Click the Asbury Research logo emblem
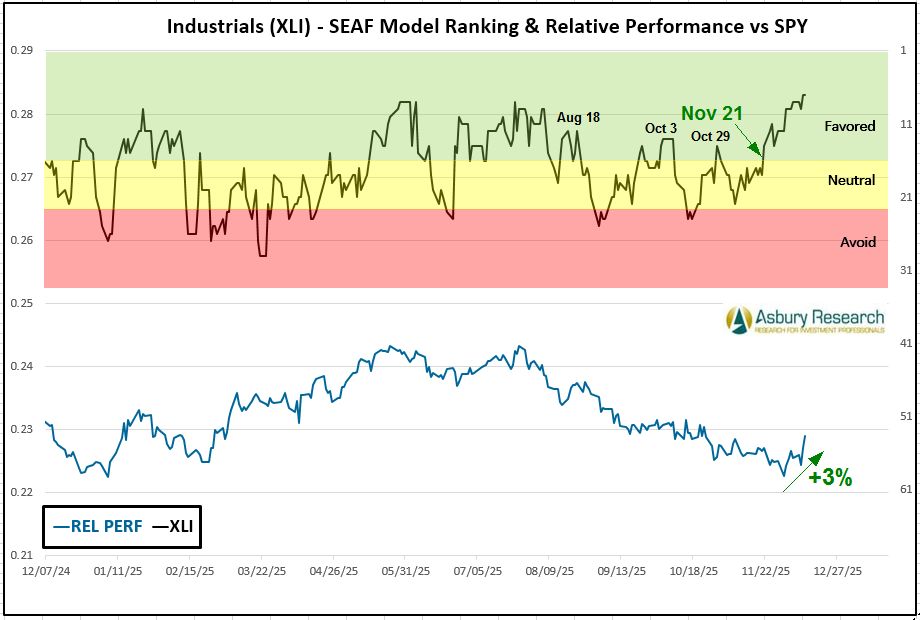920x620 pixels. pos(740,320)
